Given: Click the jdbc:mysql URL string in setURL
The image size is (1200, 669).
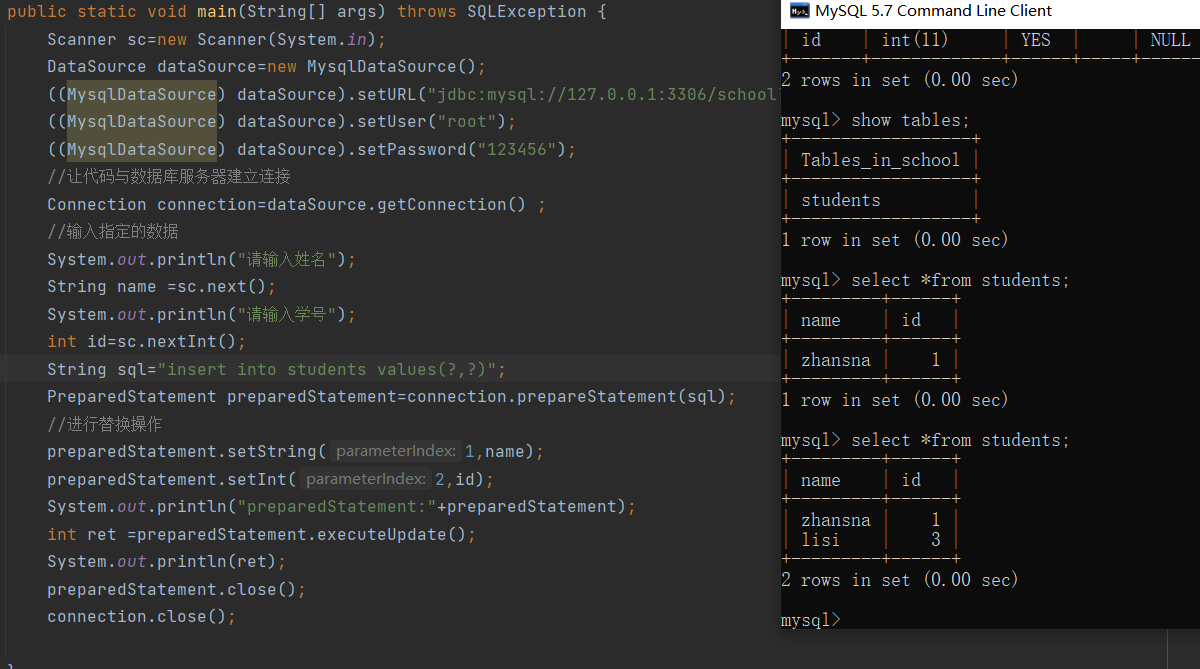Looking at the screenshot, I should 602,94.
